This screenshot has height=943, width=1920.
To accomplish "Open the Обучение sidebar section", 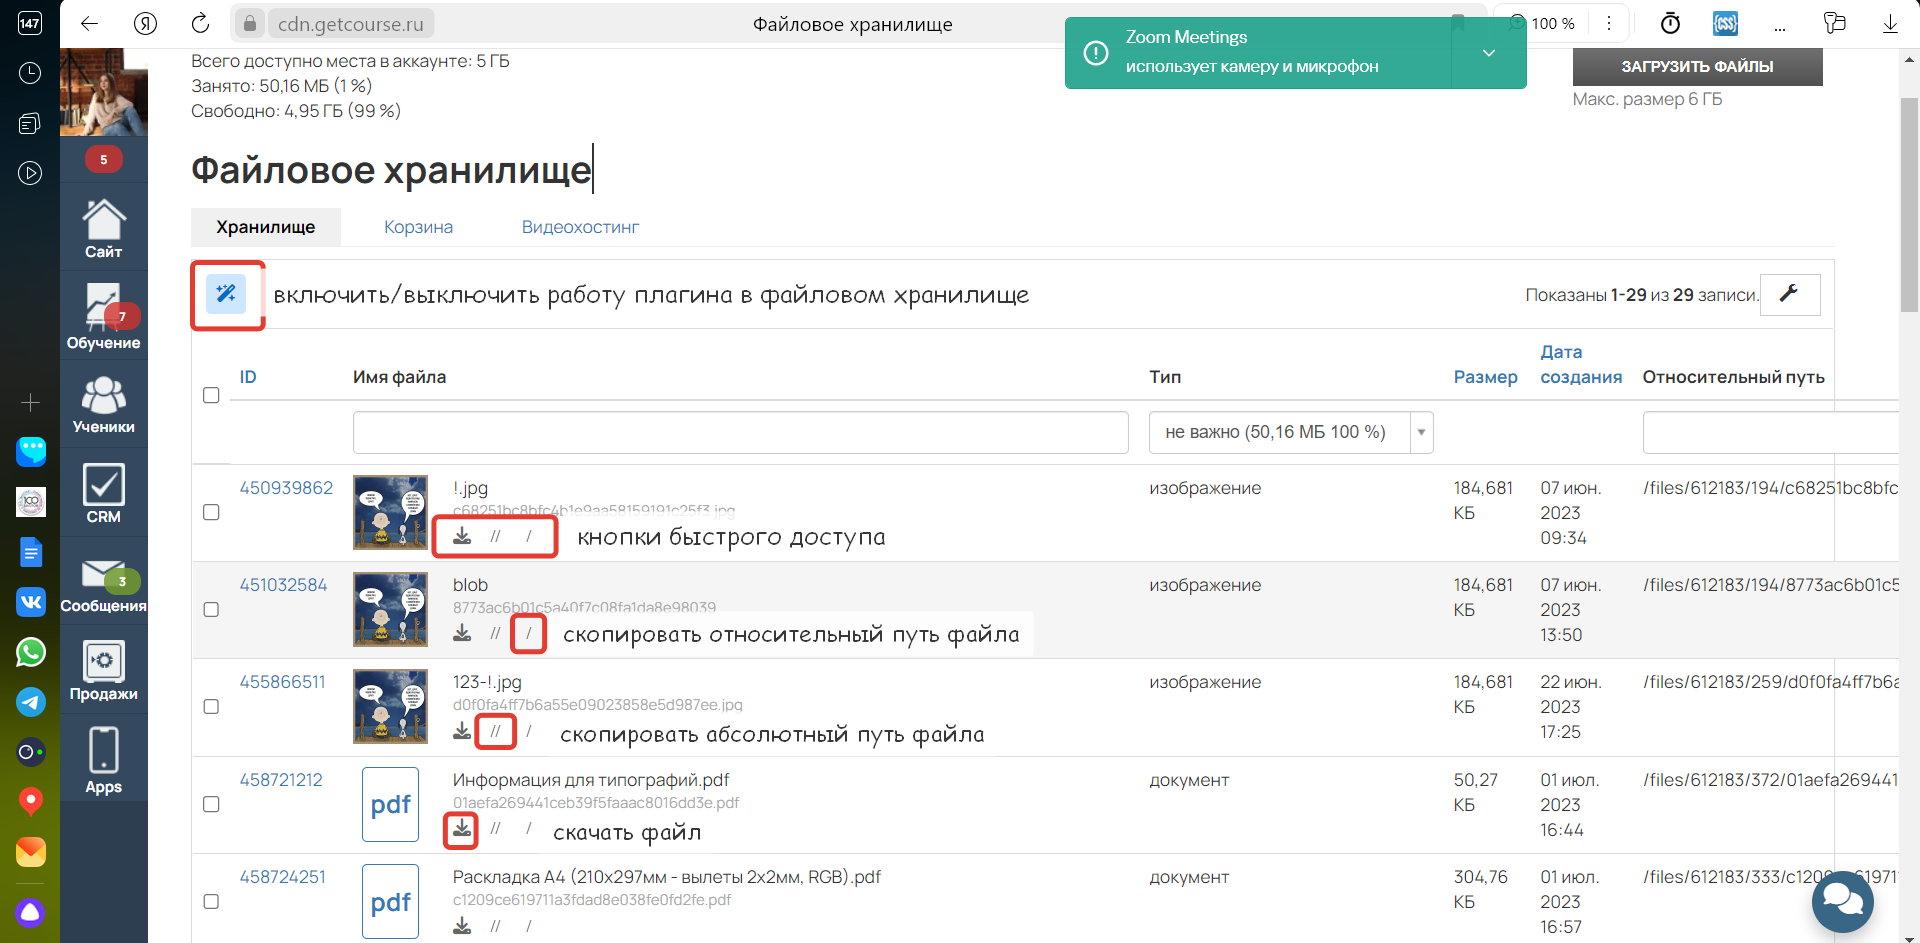I will (x=103, y=316).
